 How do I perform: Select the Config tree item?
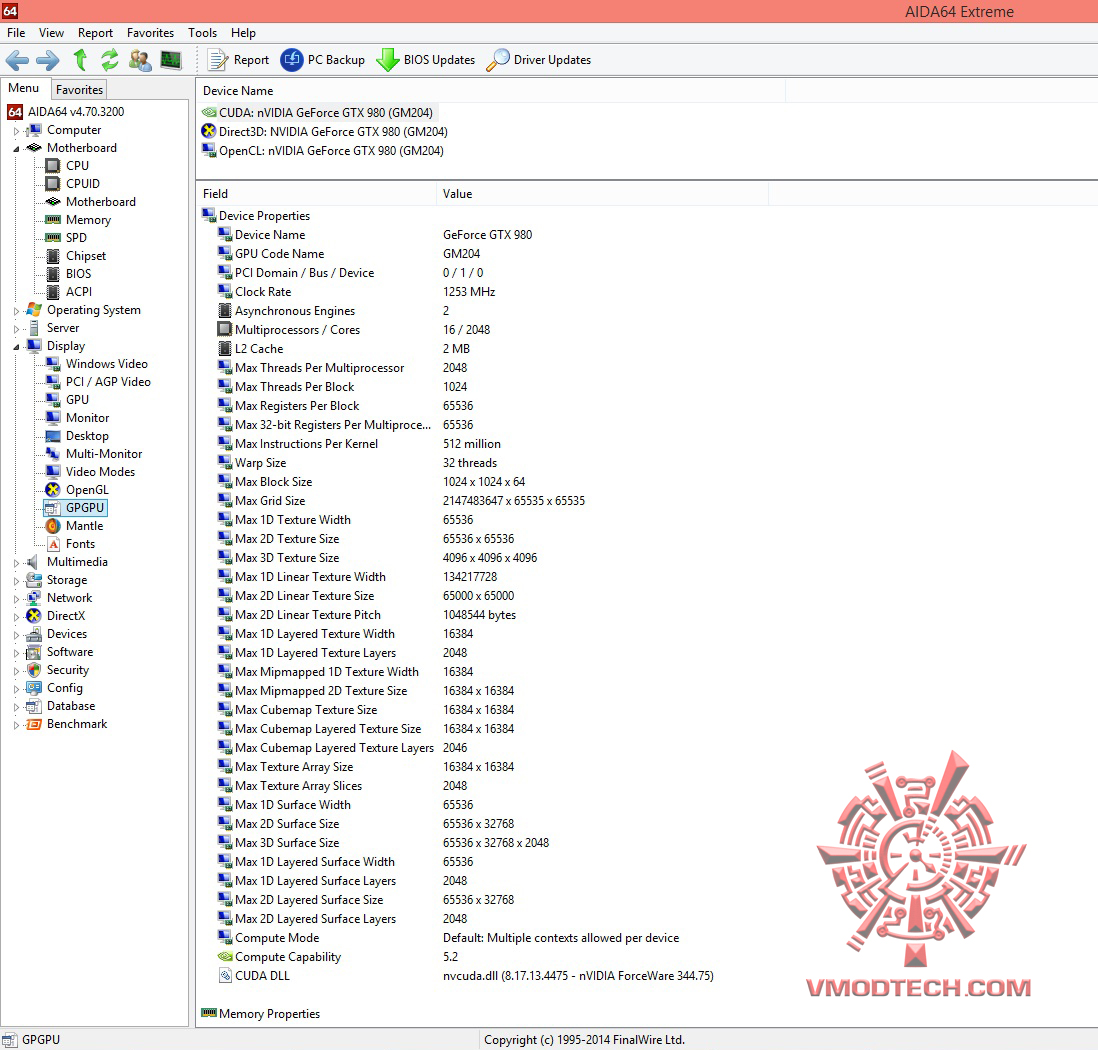pos(64,689)
